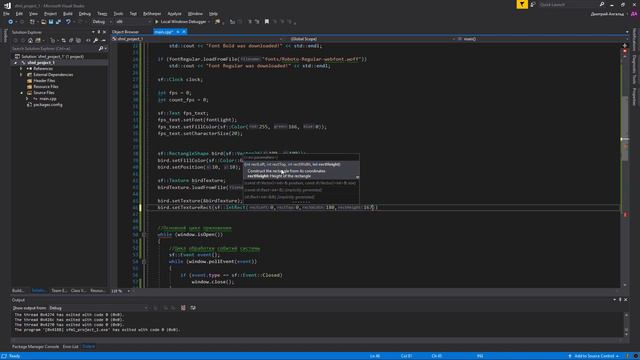This screenshot has height=360, width=640.
Task: Click the Solution Explorer search magnifier icon
Action: 101,49
